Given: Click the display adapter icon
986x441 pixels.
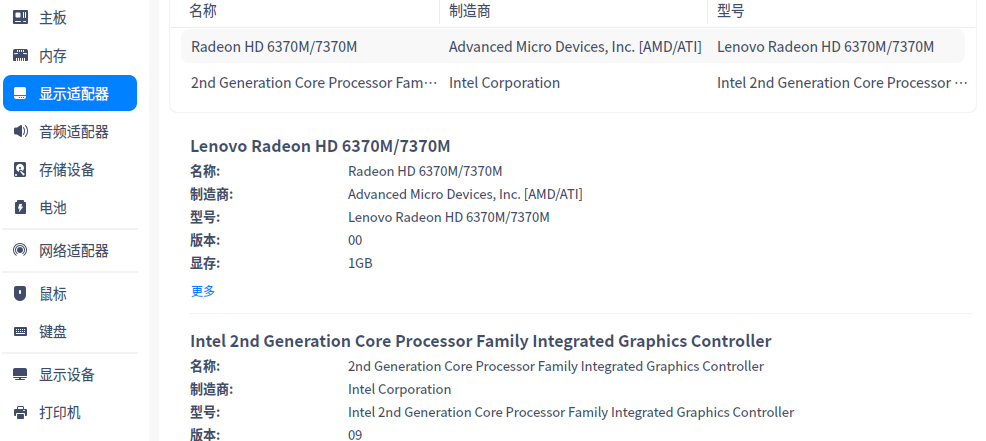Looking at the screenshot, I should point(20,94).
